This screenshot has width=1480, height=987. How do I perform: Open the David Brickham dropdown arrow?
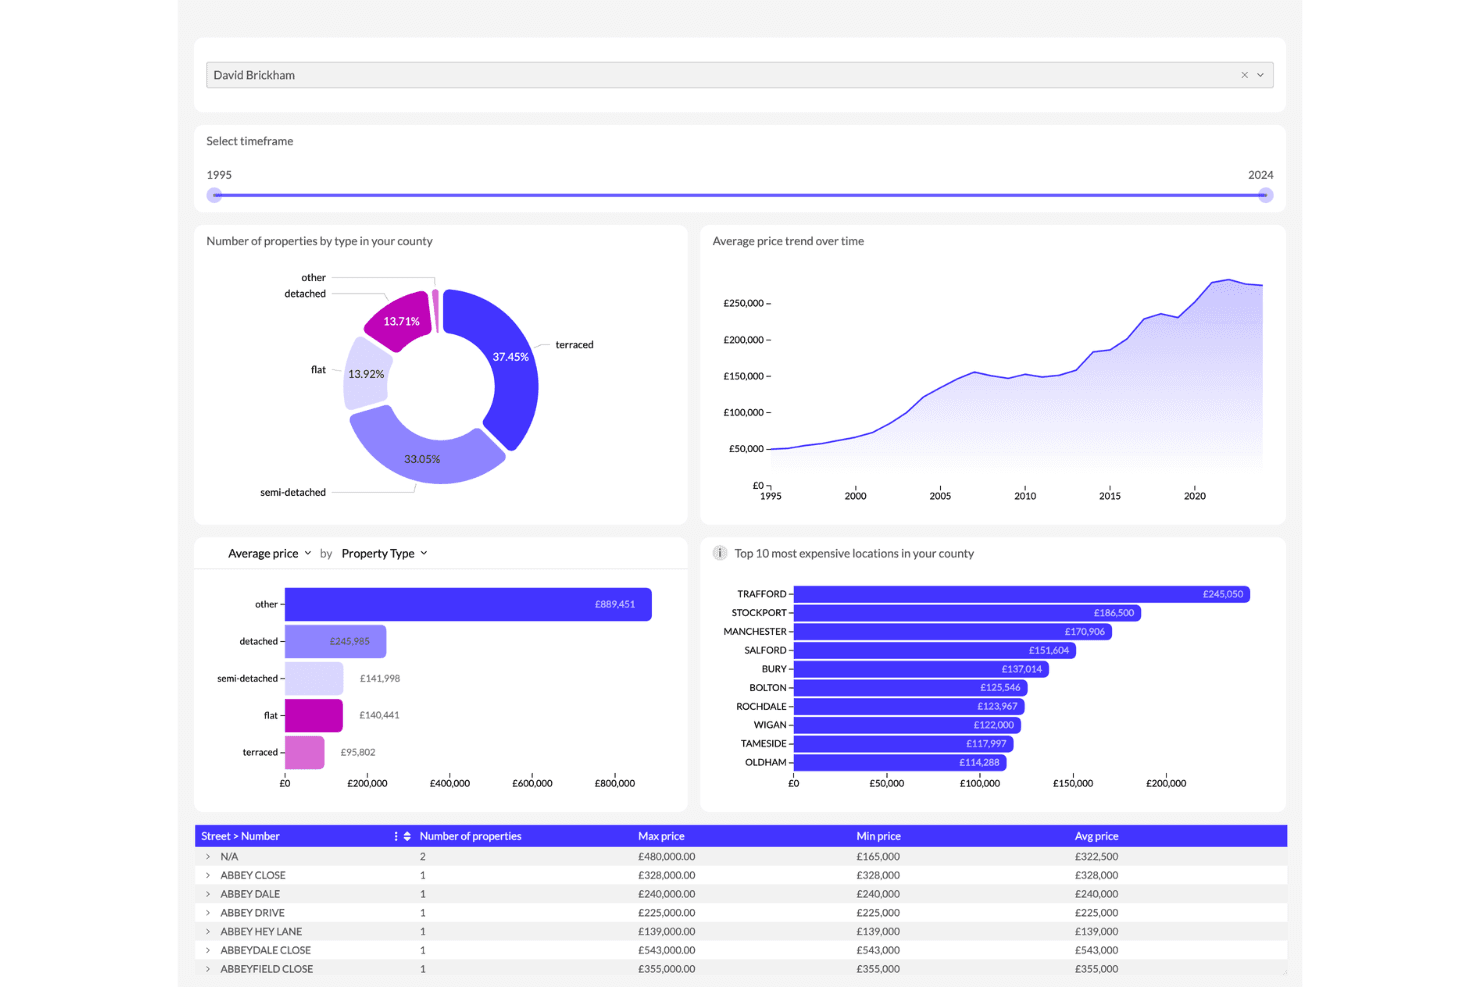1260,75
